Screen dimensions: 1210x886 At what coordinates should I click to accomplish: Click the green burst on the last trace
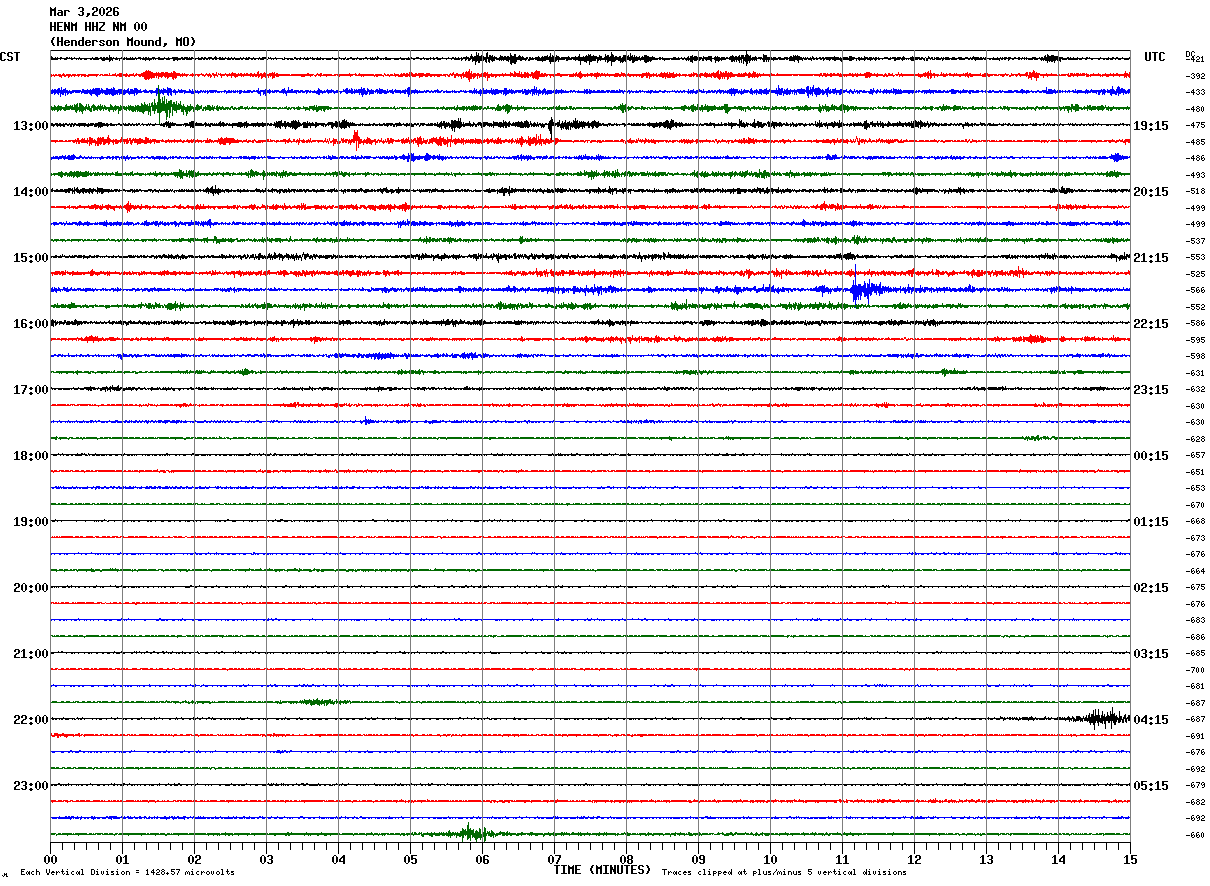click(470, 832)
